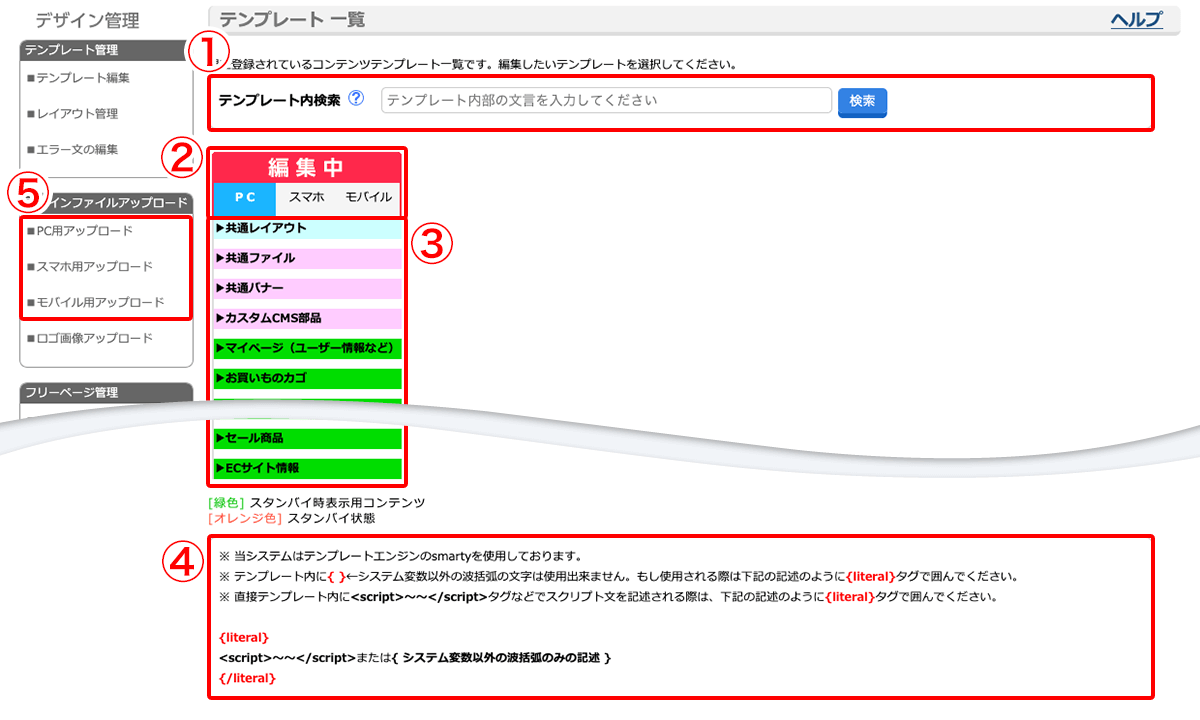Click the blue 検索 button
The height and width of the screenshot is (720, 1200).
tap(862, 101)
